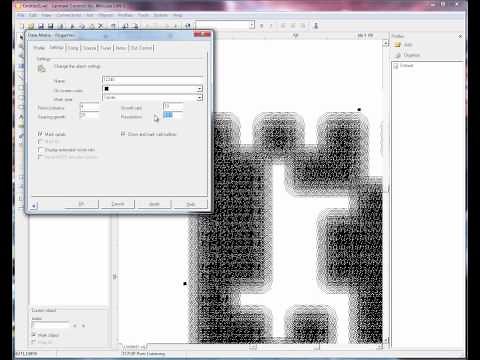This screenshot has height=360, width=480.
Task: Close the right-side panel with its X
Action: (460, 36)
